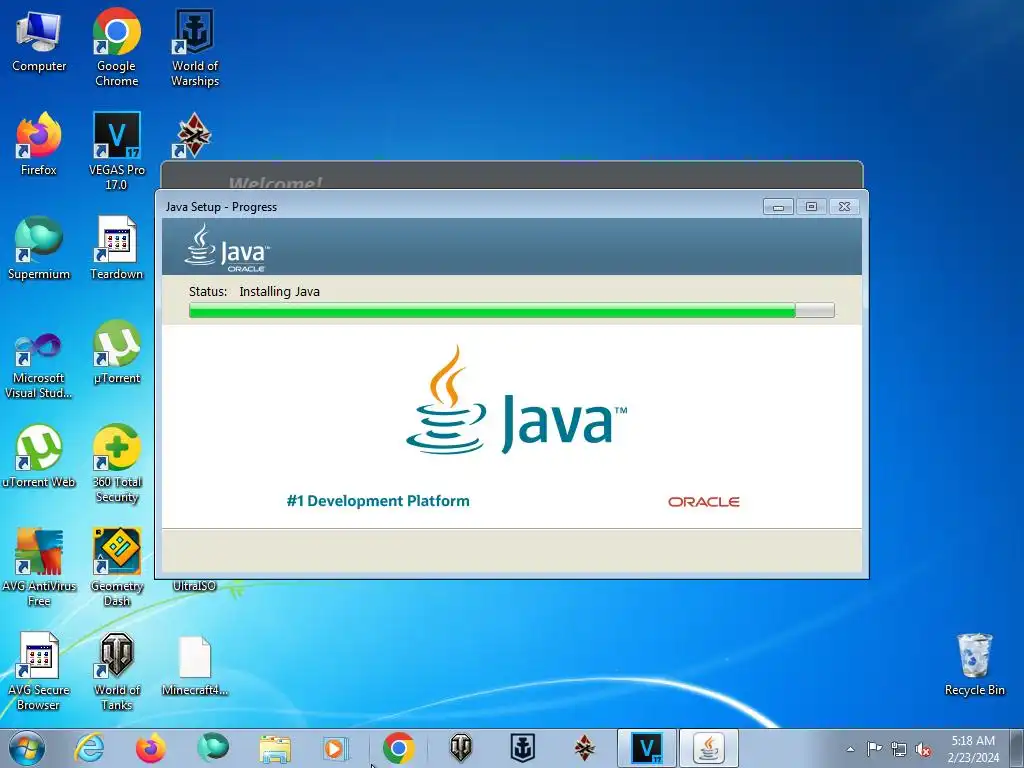Launch World of Warships from the taskbar
The image size is (1024, 768).
click(522, 748)
